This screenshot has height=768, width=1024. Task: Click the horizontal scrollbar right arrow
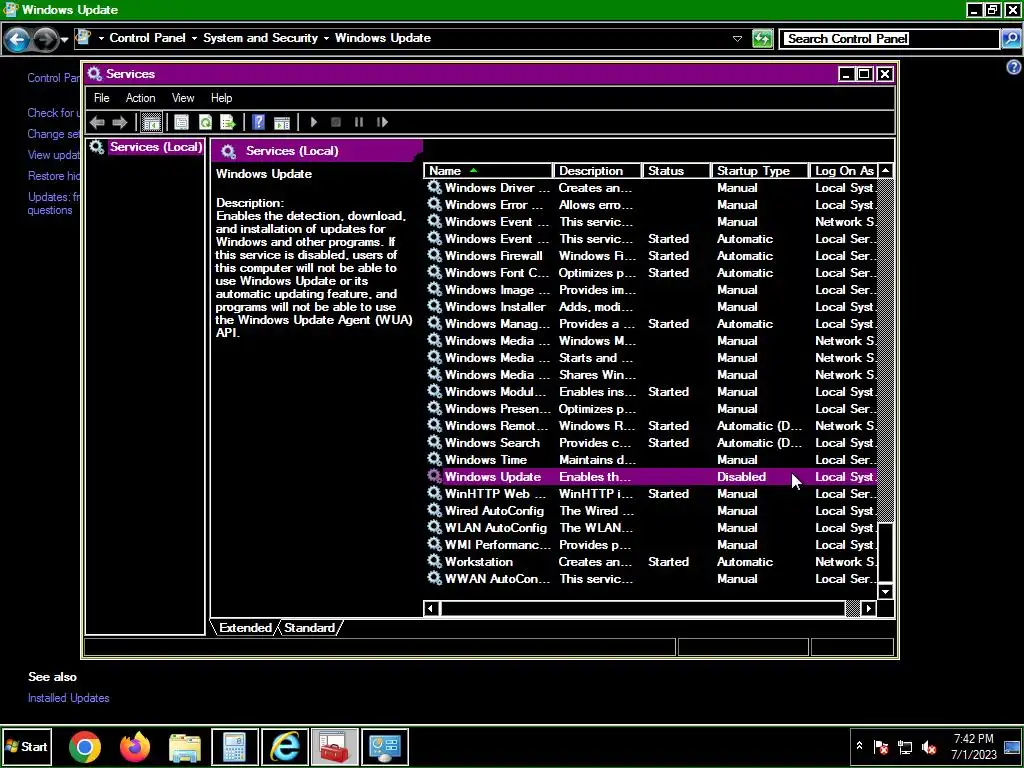pyautogui.click(x=869, y=609)
